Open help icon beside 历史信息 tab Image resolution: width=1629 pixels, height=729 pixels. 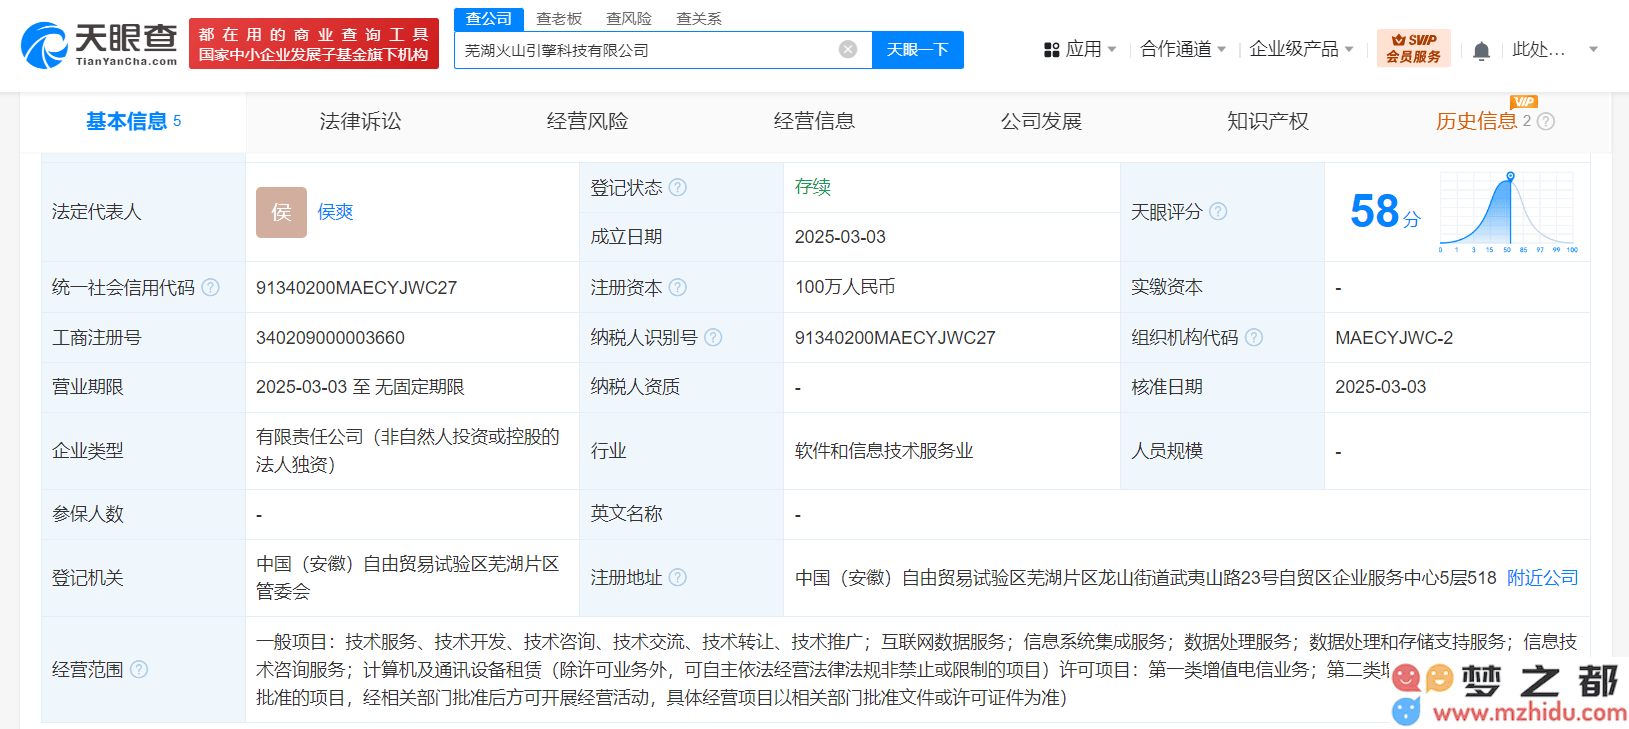pyautogui.click(x=1546, y=121)
